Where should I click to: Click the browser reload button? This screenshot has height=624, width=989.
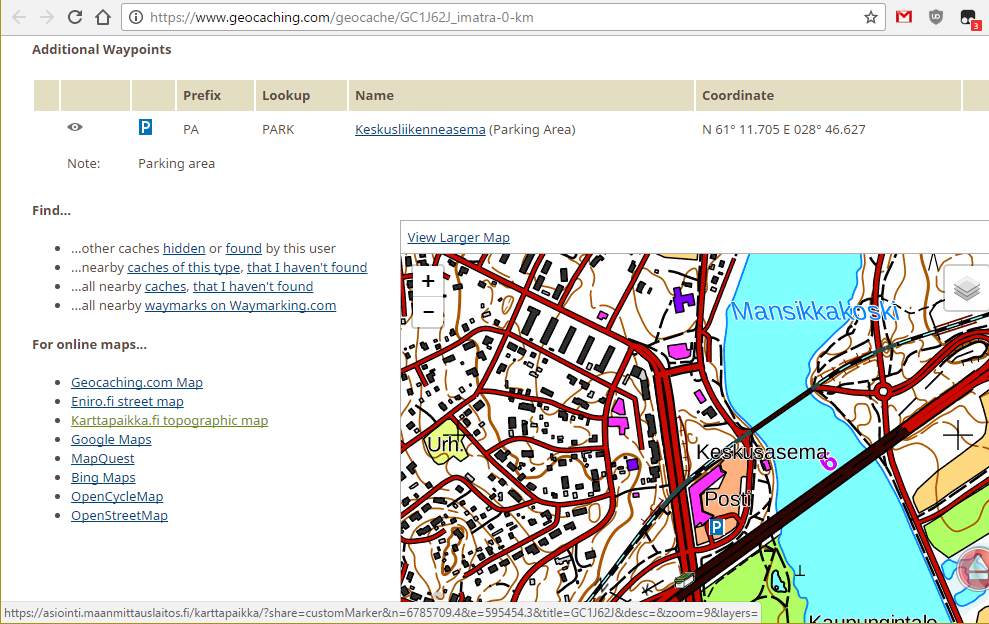pyautogui.click(x=75, y=17)
